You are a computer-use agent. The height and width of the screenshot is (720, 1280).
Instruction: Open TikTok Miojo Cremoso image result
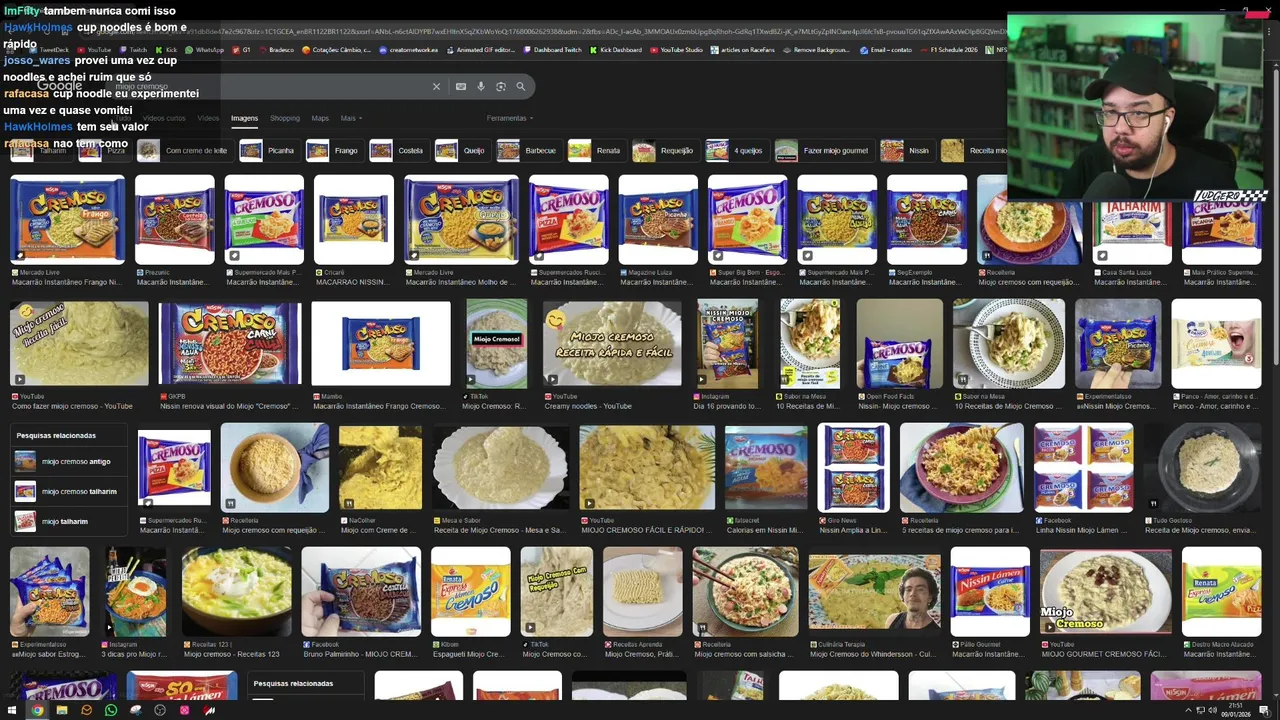(x=497, y=343)
